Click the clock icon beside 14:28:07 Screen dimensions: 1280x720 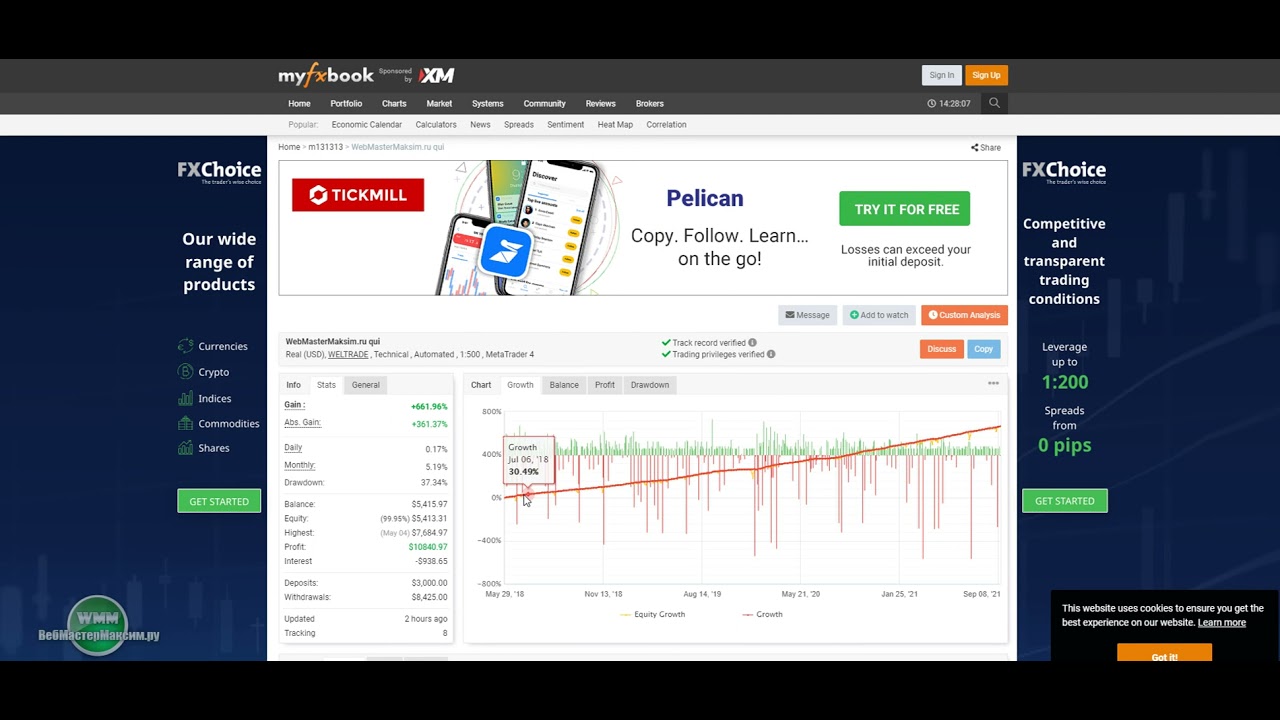[x=931, y=103]
